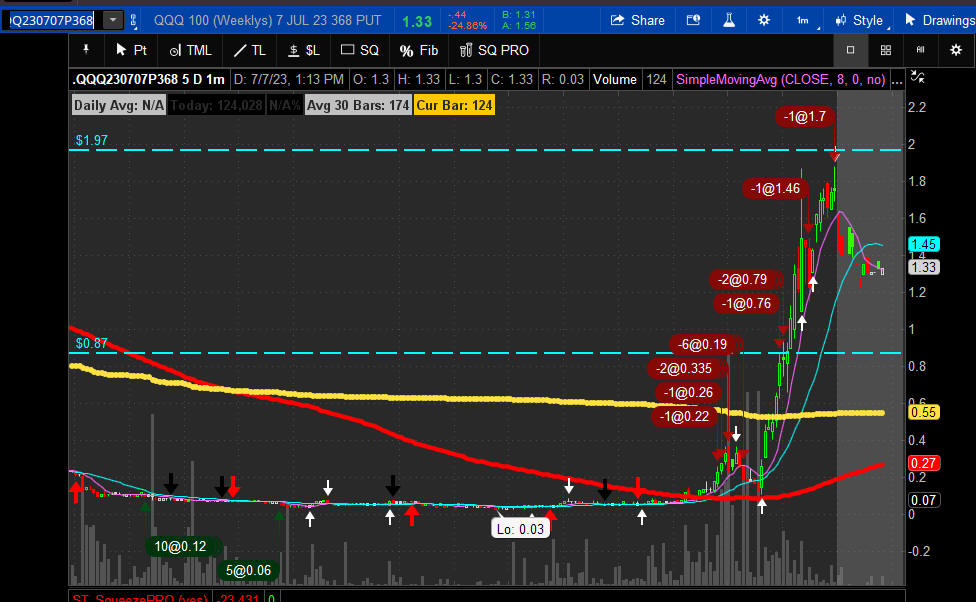976x602 pixels.
Task: Click the symbol input field QQ230707P368
Action: [51, 21]
